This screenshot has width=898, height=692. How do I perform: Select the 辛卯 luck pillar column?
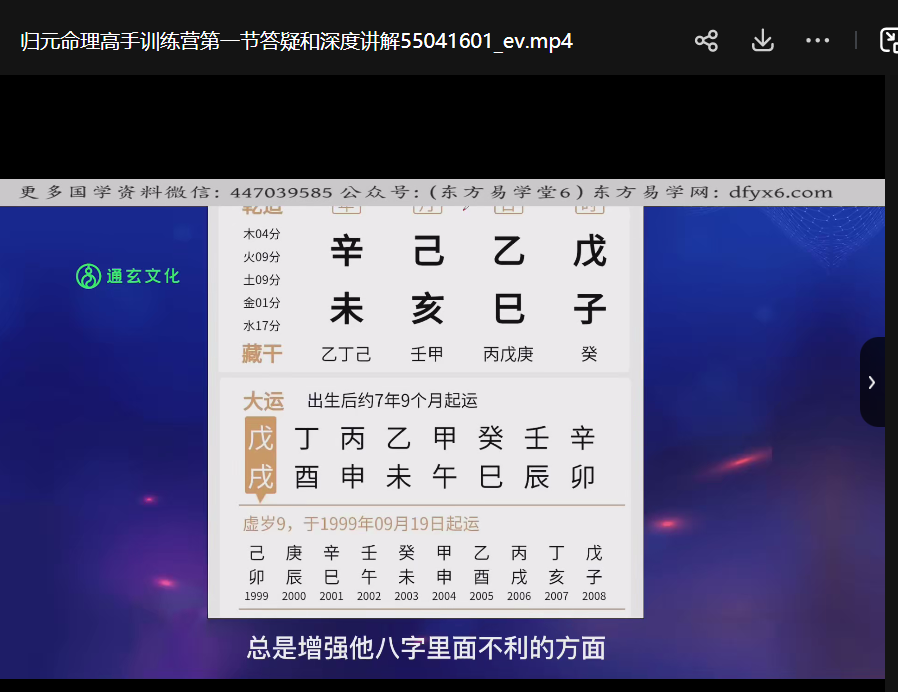tap(583, 456)
